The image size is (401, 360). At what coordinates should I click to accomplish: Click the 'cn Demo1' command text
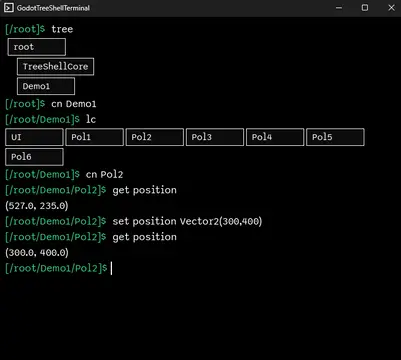[74, 104]
